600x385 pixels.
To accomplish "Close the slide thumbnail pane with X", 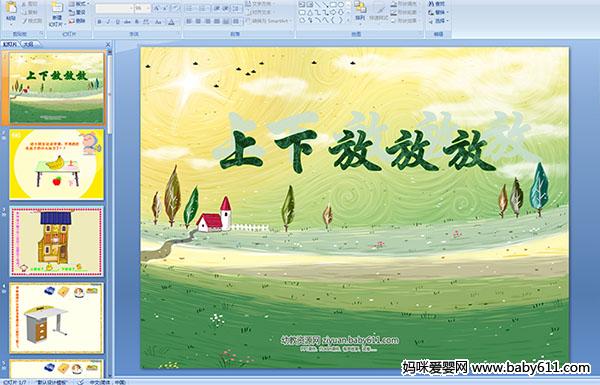I will pos(108,44).
